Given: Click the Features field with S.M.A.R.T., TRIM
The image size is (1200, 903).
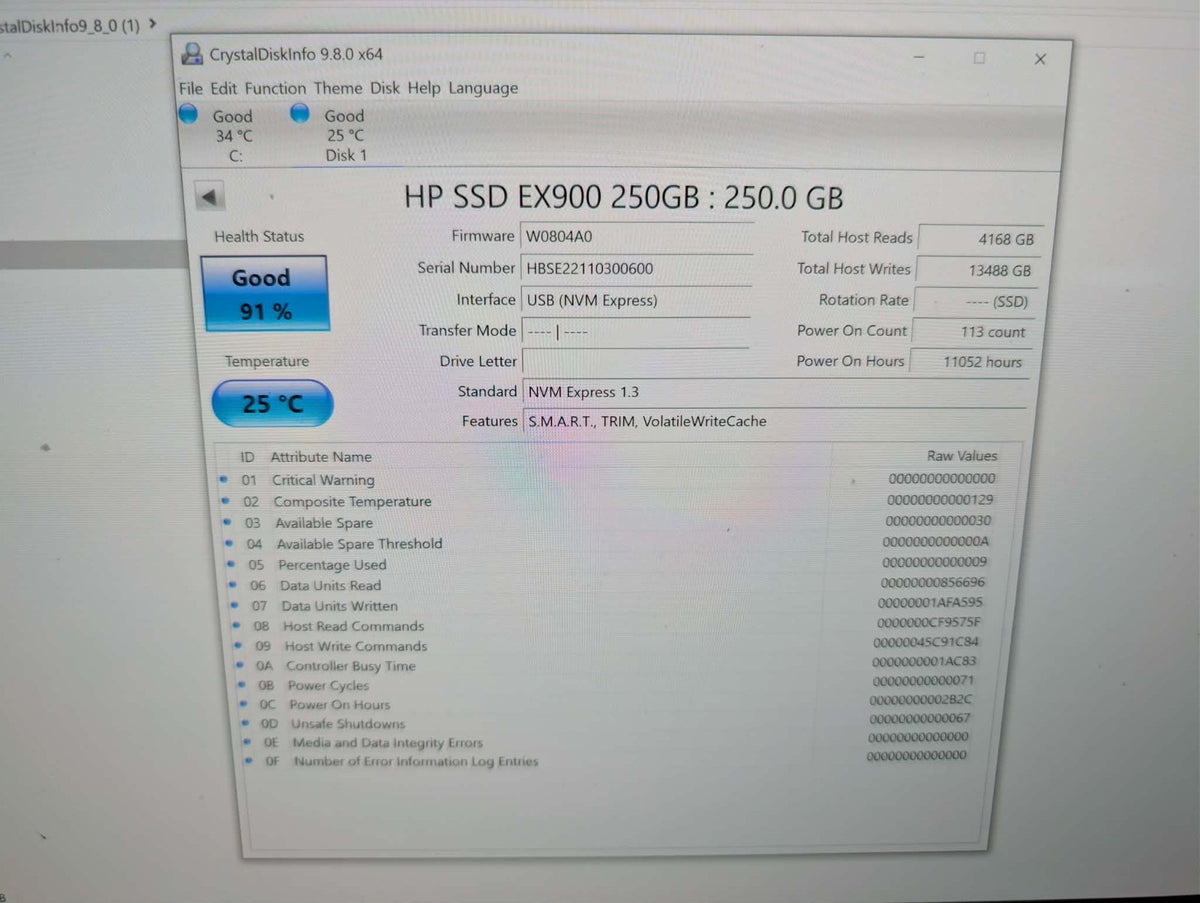Looking at the screenshot, I should (x=774, y=421).
